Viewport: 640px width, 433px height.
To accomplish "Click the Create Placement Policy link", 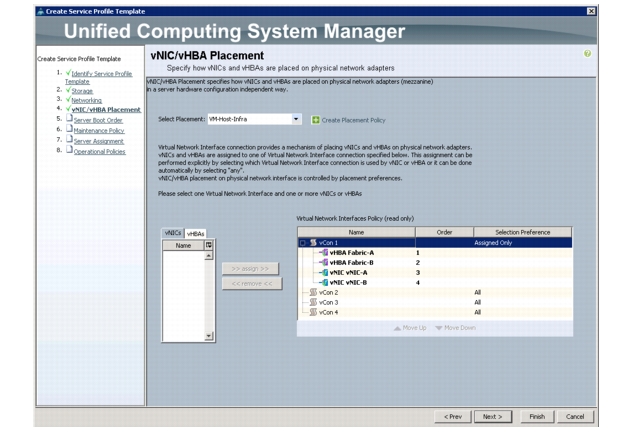I will pos(353,120).
